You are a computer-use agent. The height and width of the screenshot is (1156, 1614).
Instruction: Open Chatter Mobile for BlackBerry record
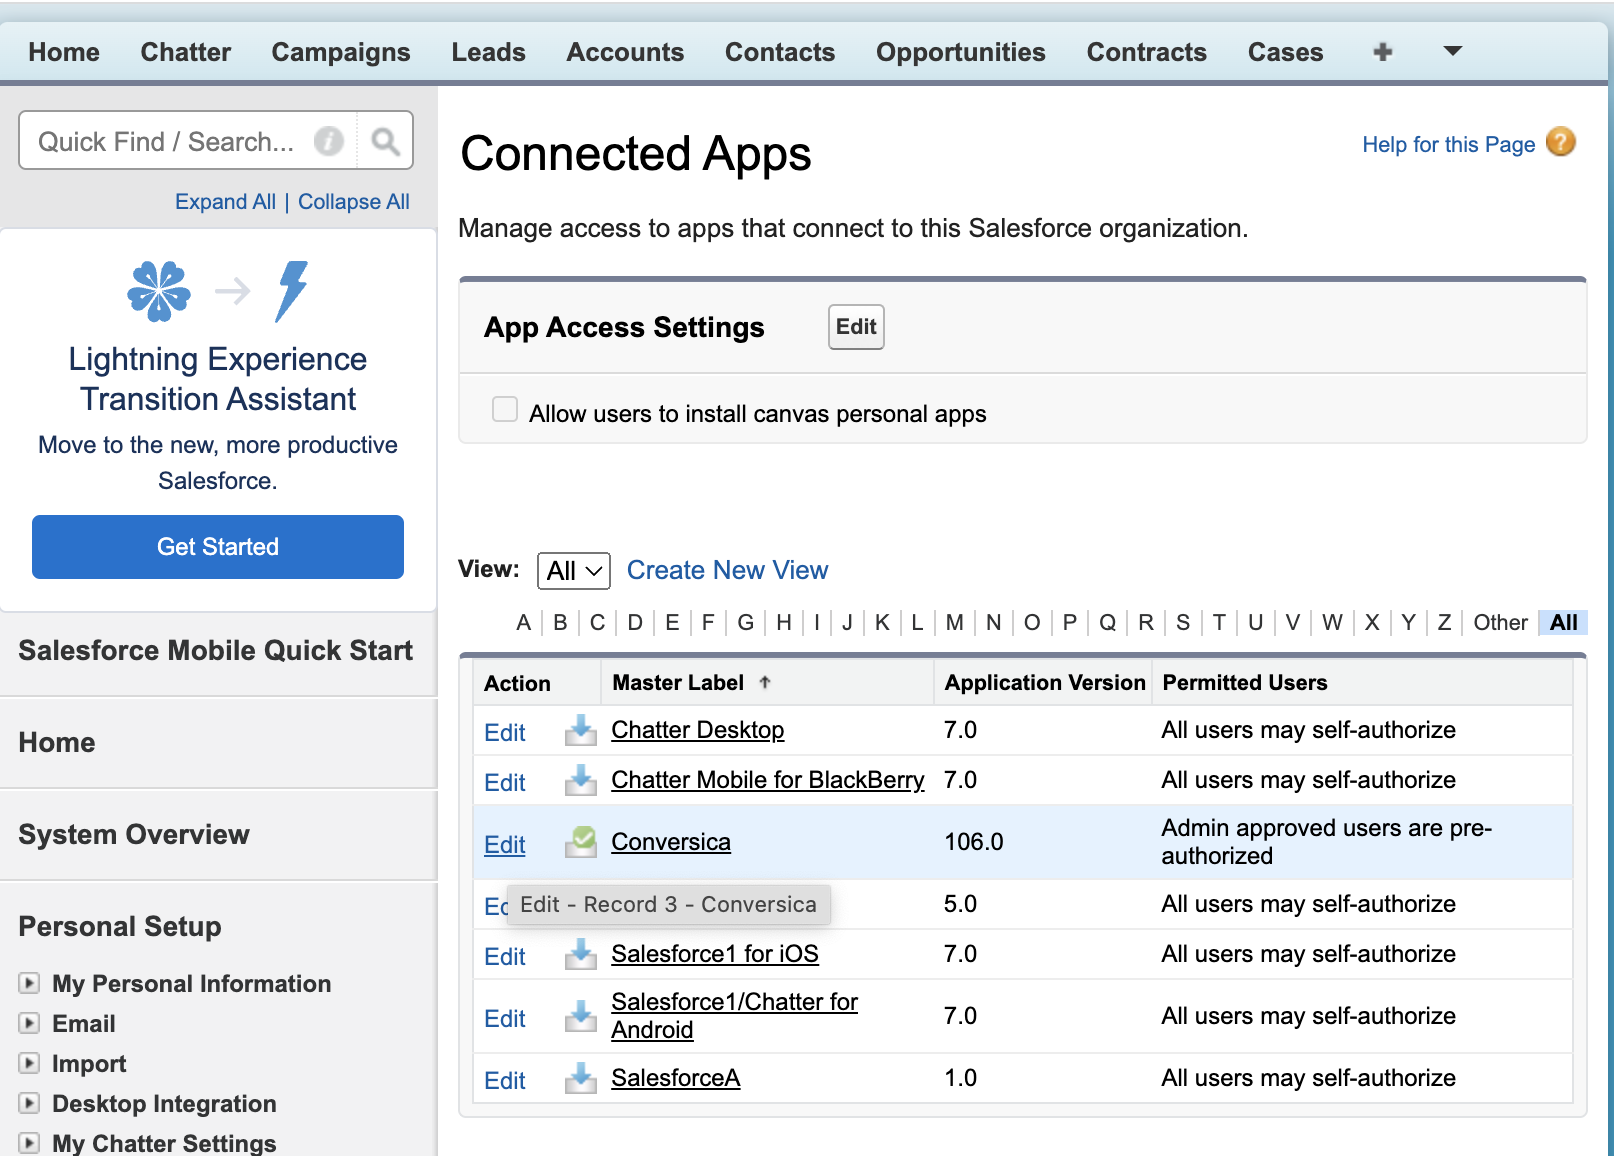pyautogui.click(x=768, y=780)
